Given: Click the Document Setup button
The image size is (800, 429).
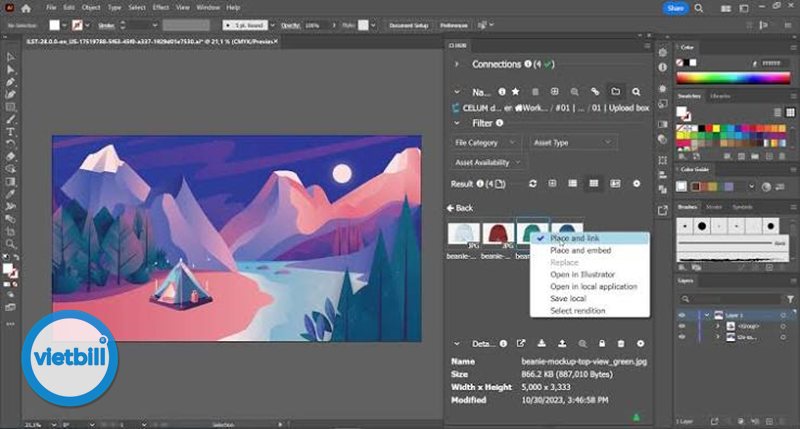Looking at the screenshot, I should pos(408,25).
